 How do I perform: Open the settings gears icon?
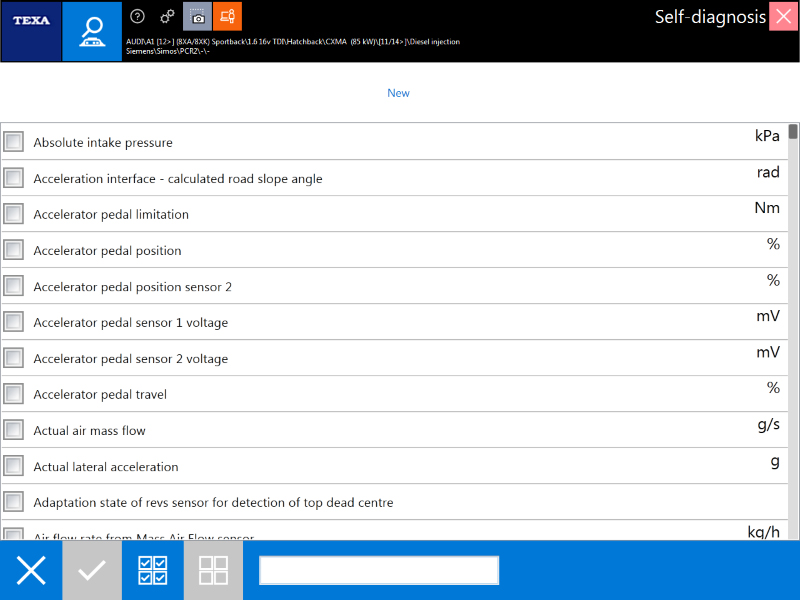click(168, 16)
